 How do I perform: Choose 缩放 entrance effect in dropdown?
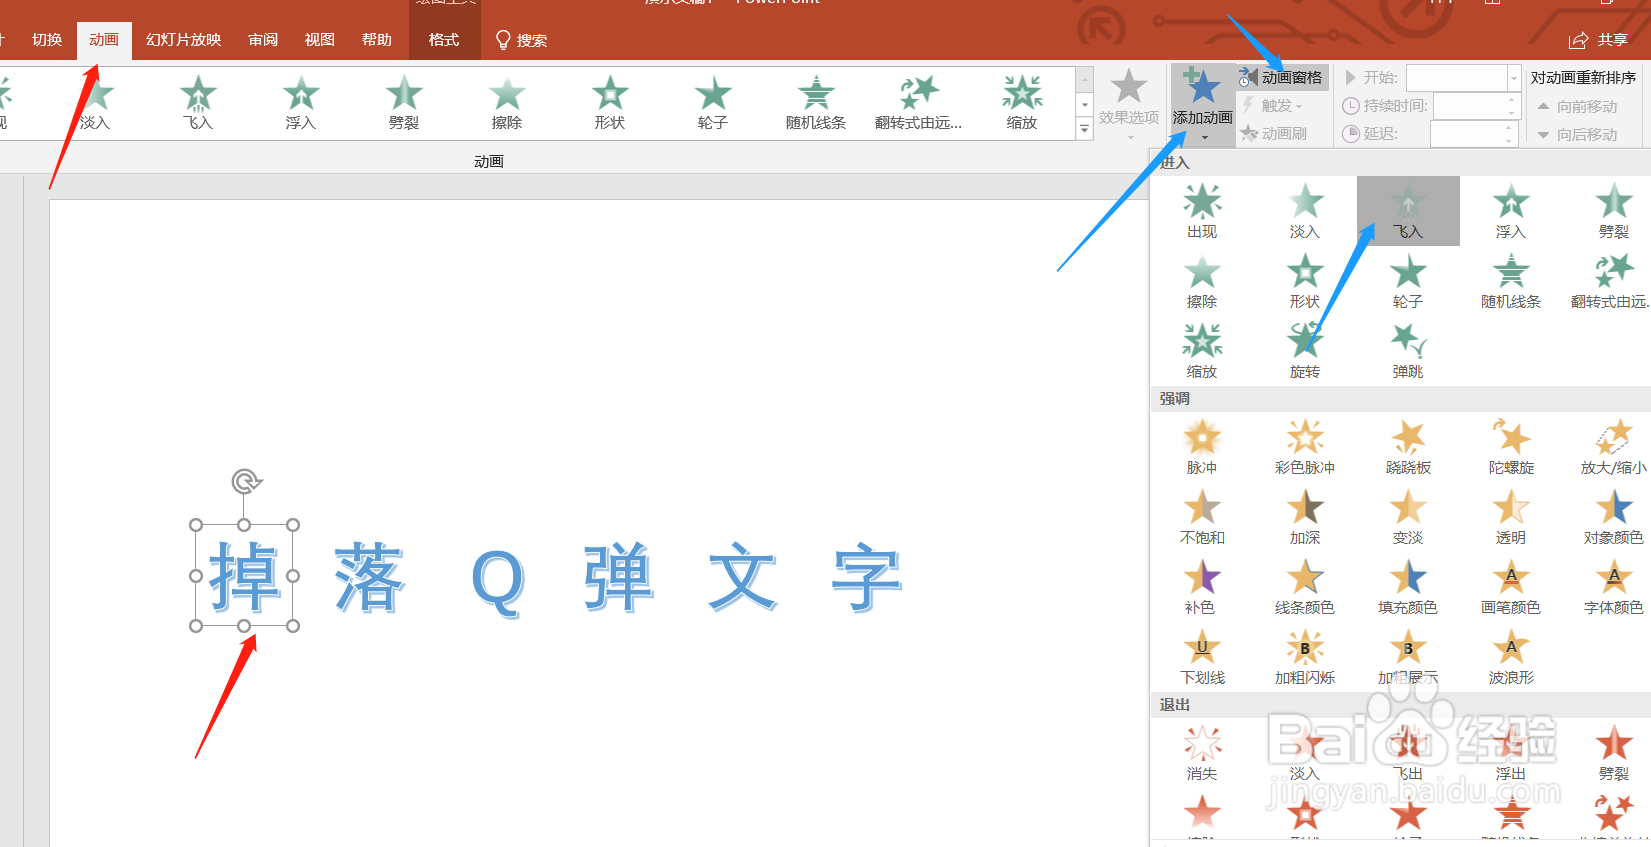click(x=1202, y=351)
